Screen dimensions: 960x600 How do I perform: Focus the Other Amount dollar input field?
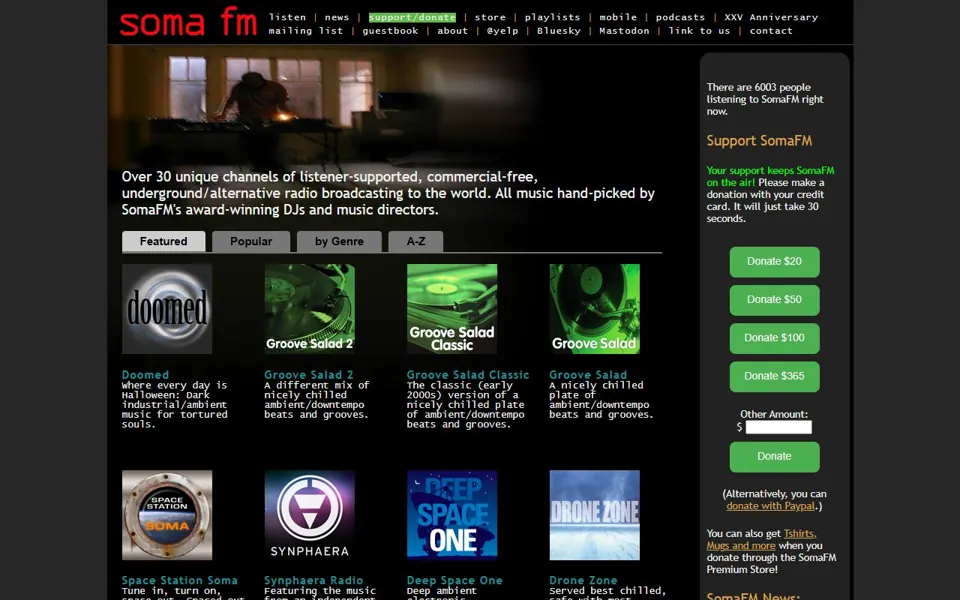[778, 427]
